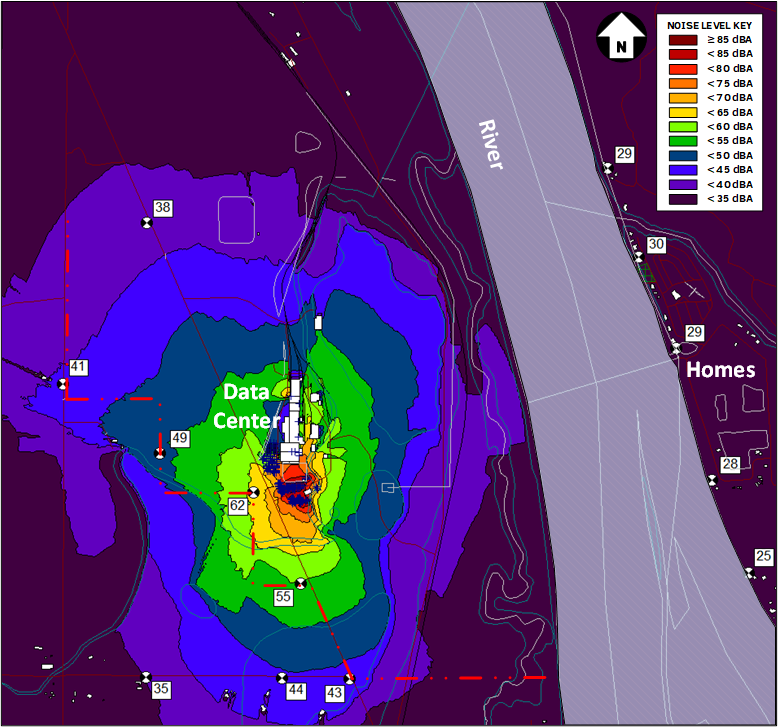
Task: Select the receptor marker beside label 49
Action: (x=160, y=454)
